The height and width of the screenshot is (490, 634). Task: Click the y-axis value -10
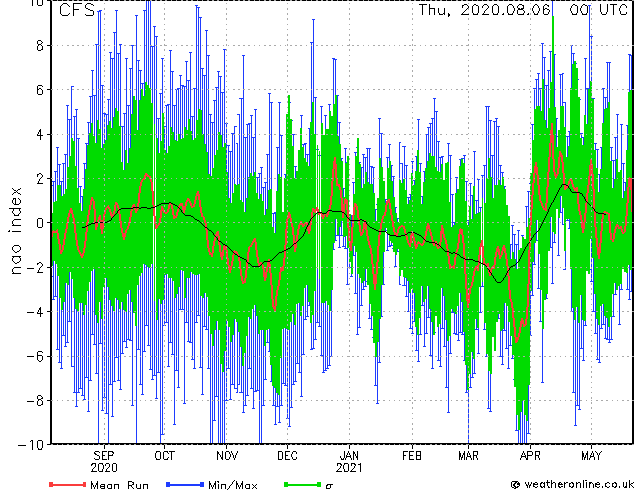click(x=31, y=445)
